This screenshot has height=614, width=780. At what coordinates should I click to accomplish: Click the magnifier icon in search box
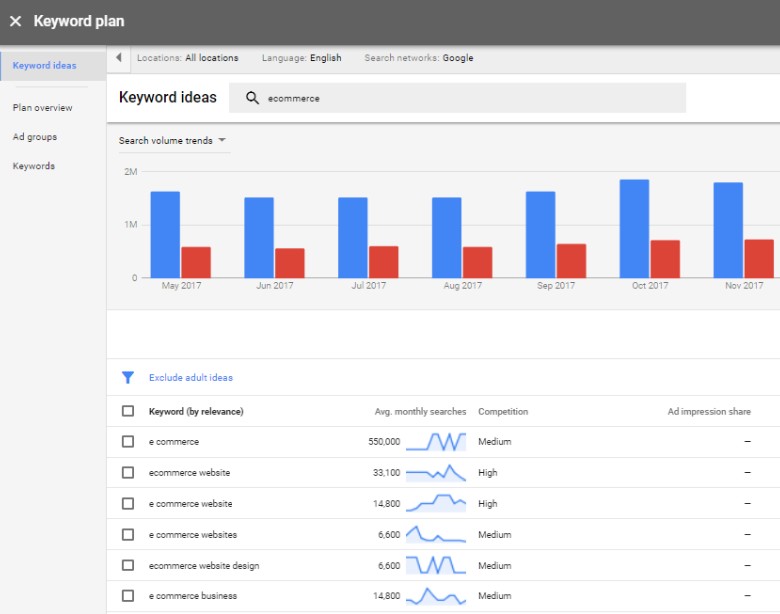coord(252,98)
